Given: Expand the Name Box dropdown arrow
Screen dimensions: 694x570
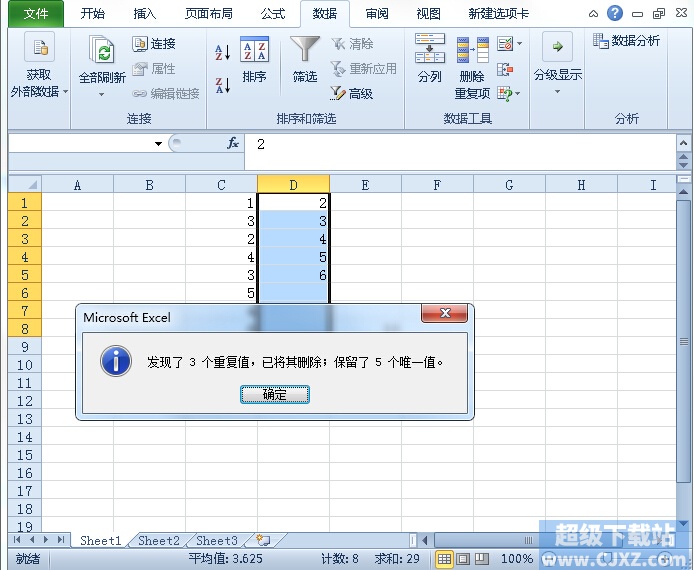Looking at the screenshot, I should (x=158, y=143).
